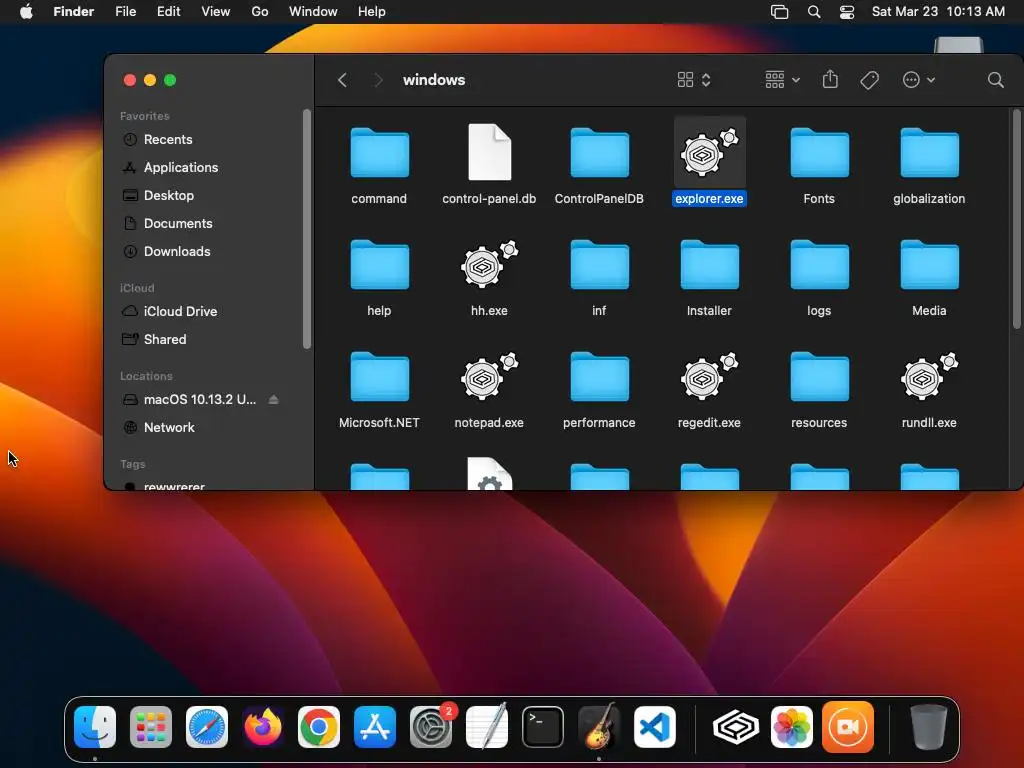Open Shared in sidebar
This screenshot has width=1024, height=768.
pos(165,340)
